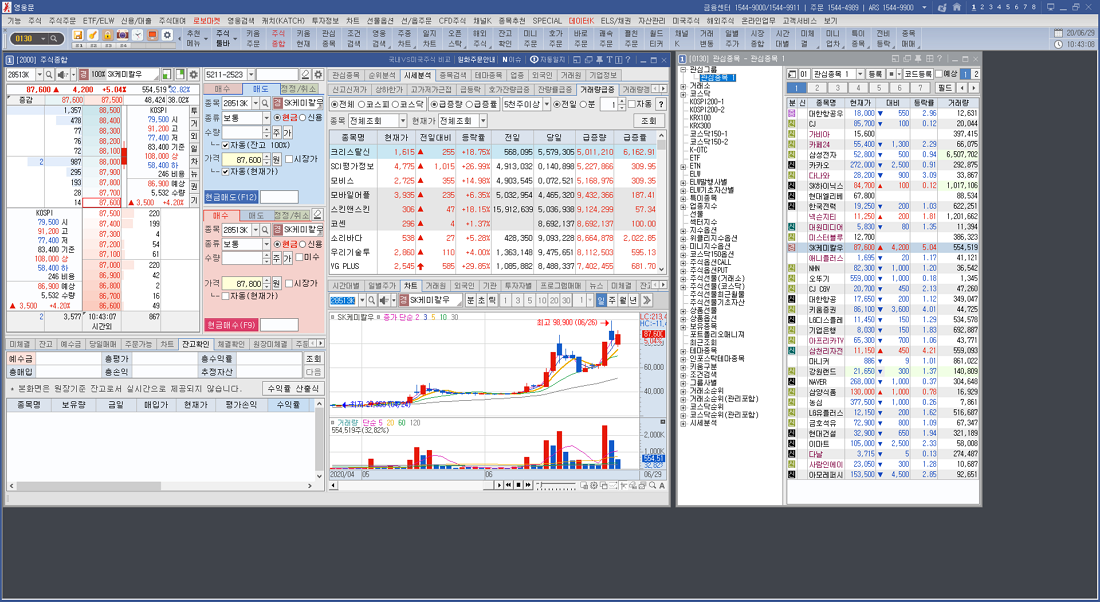Switch to the 신고신저가 tab

(x=349, y=89)
